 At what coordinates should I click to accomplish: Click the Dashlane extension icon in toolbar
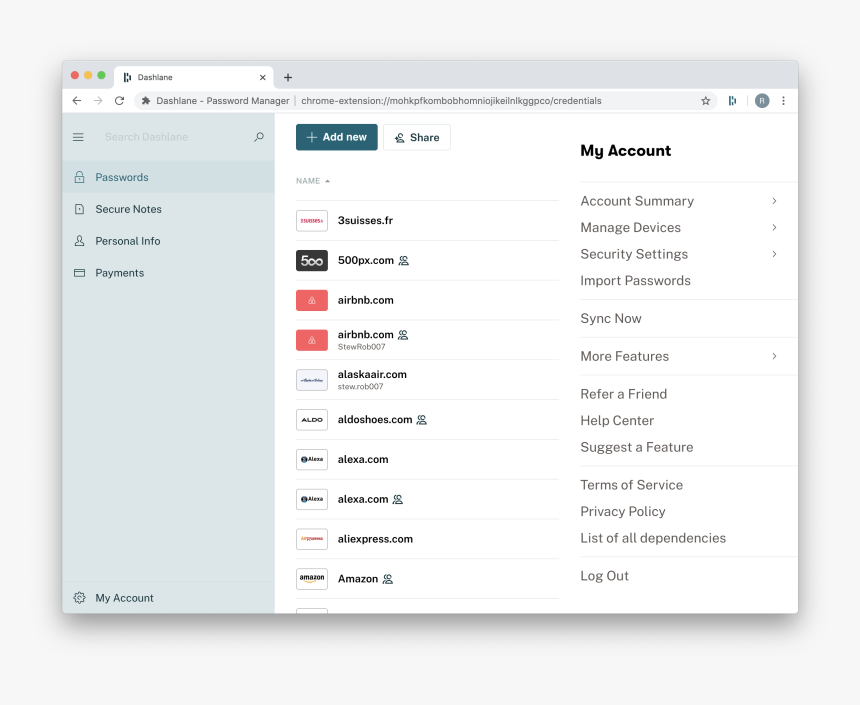tap(732, 100)
